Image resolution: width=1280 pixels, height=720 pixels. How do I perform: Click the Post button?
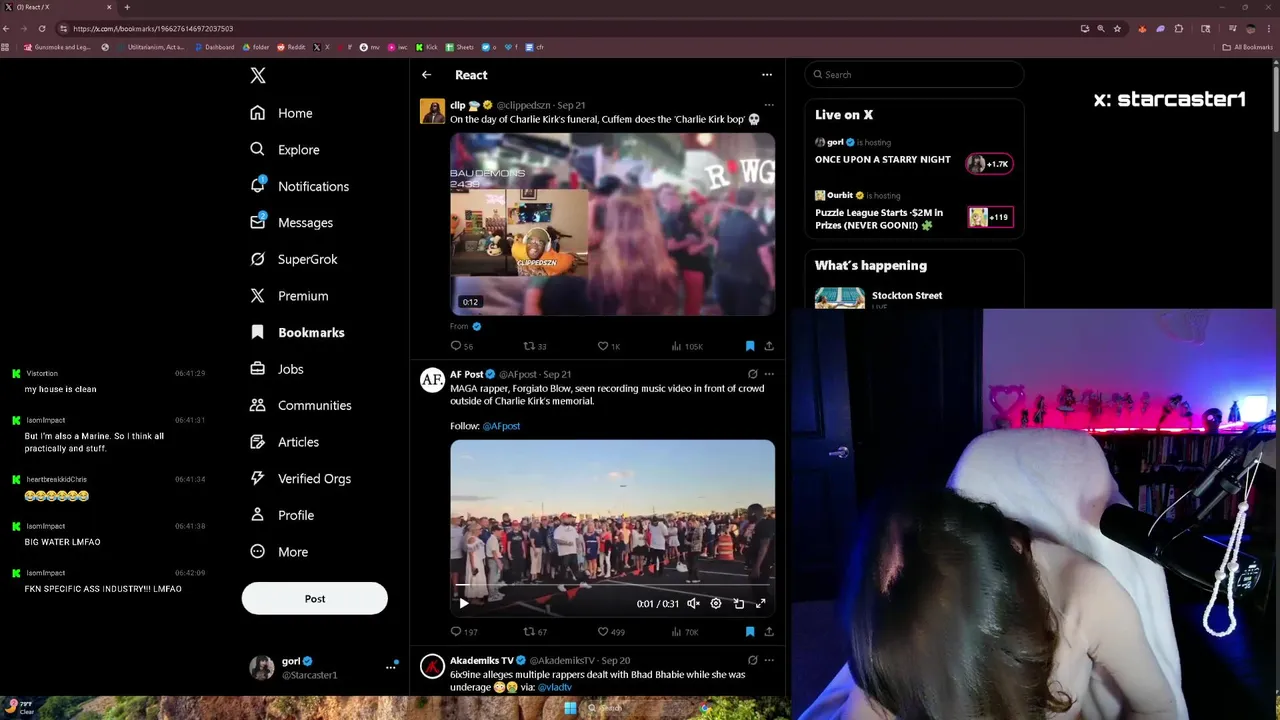314,598
